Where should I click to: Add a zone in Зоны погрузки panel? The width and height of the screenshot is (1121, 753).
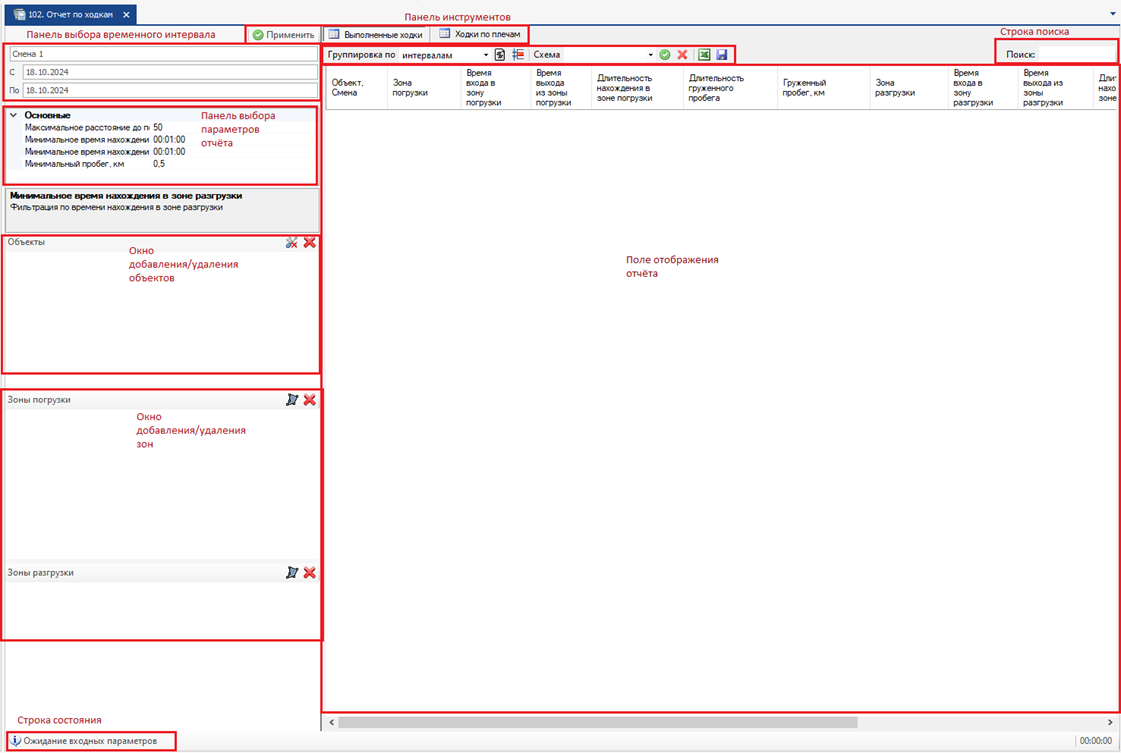(x=292, y=400)
